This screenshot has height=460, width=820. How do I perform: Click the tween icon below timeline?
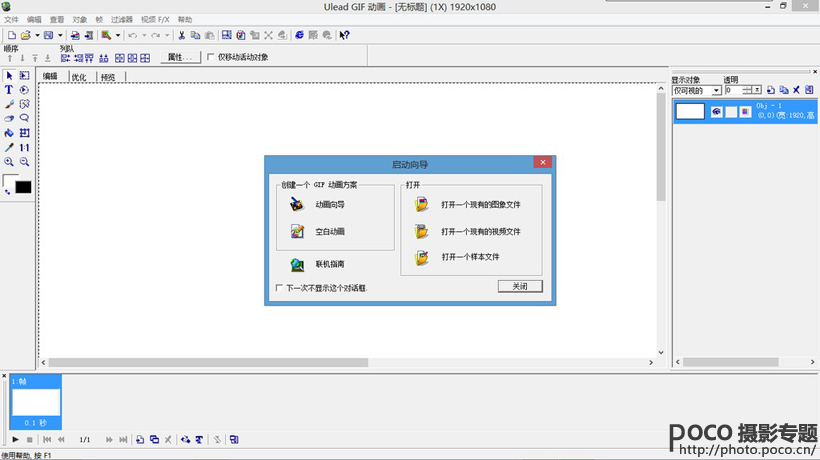tap(185, 440)
